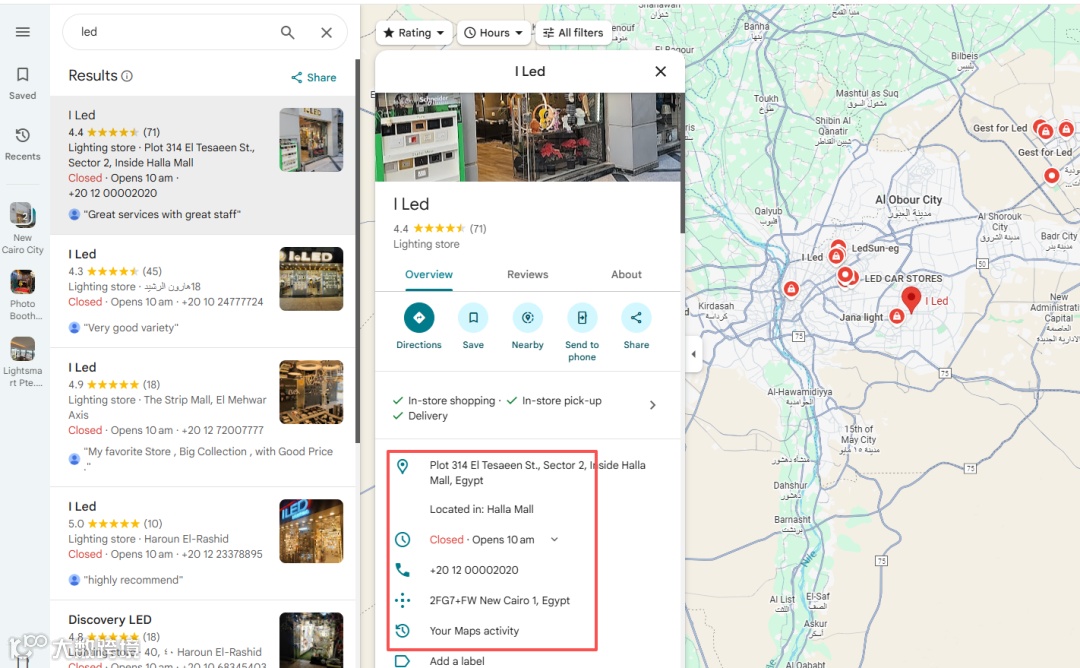Screen dimensions: 1080x668
Task: Switch to the About tab
Action: [626, 274]
